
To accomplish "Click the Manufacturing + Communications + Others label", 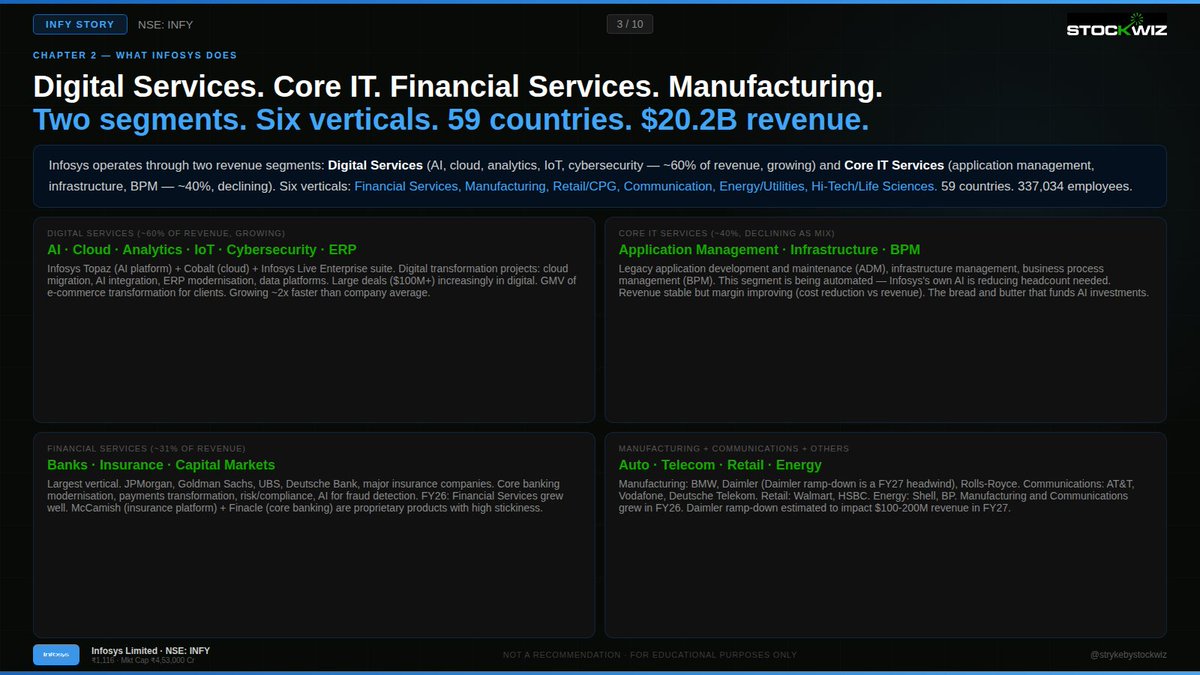I will click(734, 449).
